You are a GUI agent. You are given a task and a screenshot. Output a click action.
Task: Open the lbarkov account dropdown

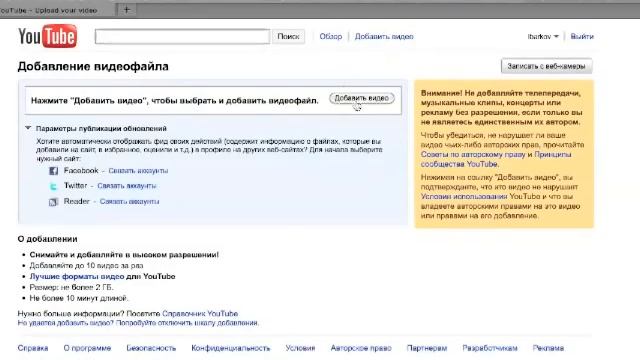pos(543,36)
